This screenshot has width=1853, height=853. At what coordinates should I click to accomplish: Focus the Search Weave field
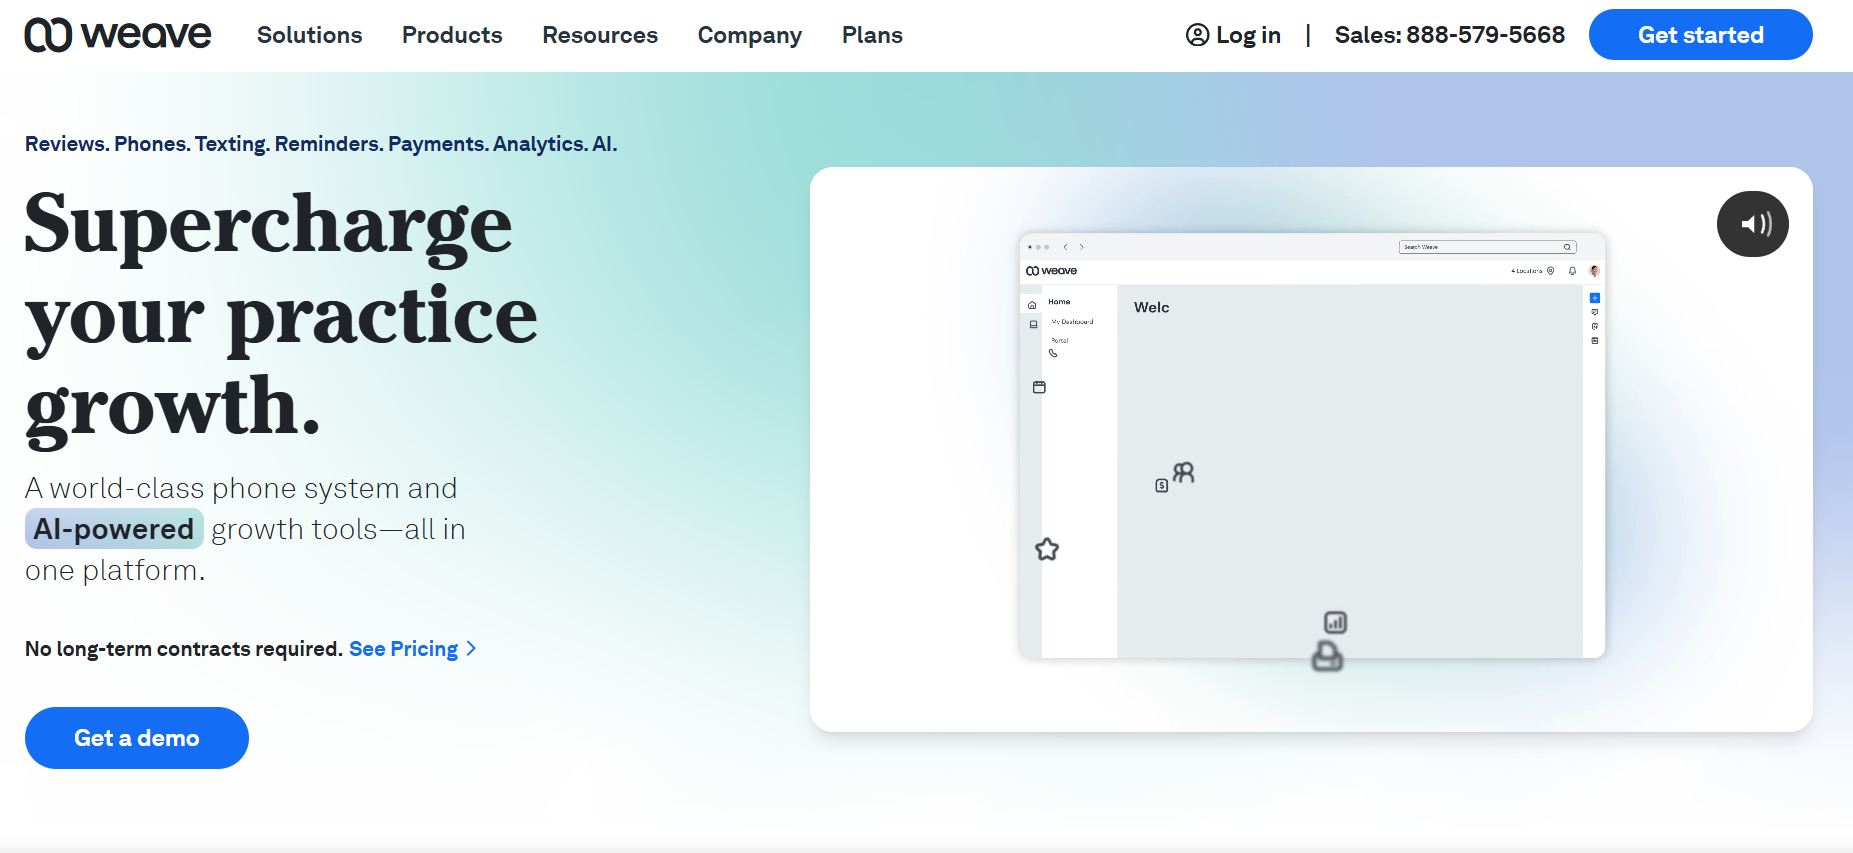pyautogui.click(x=1487, y=247)
